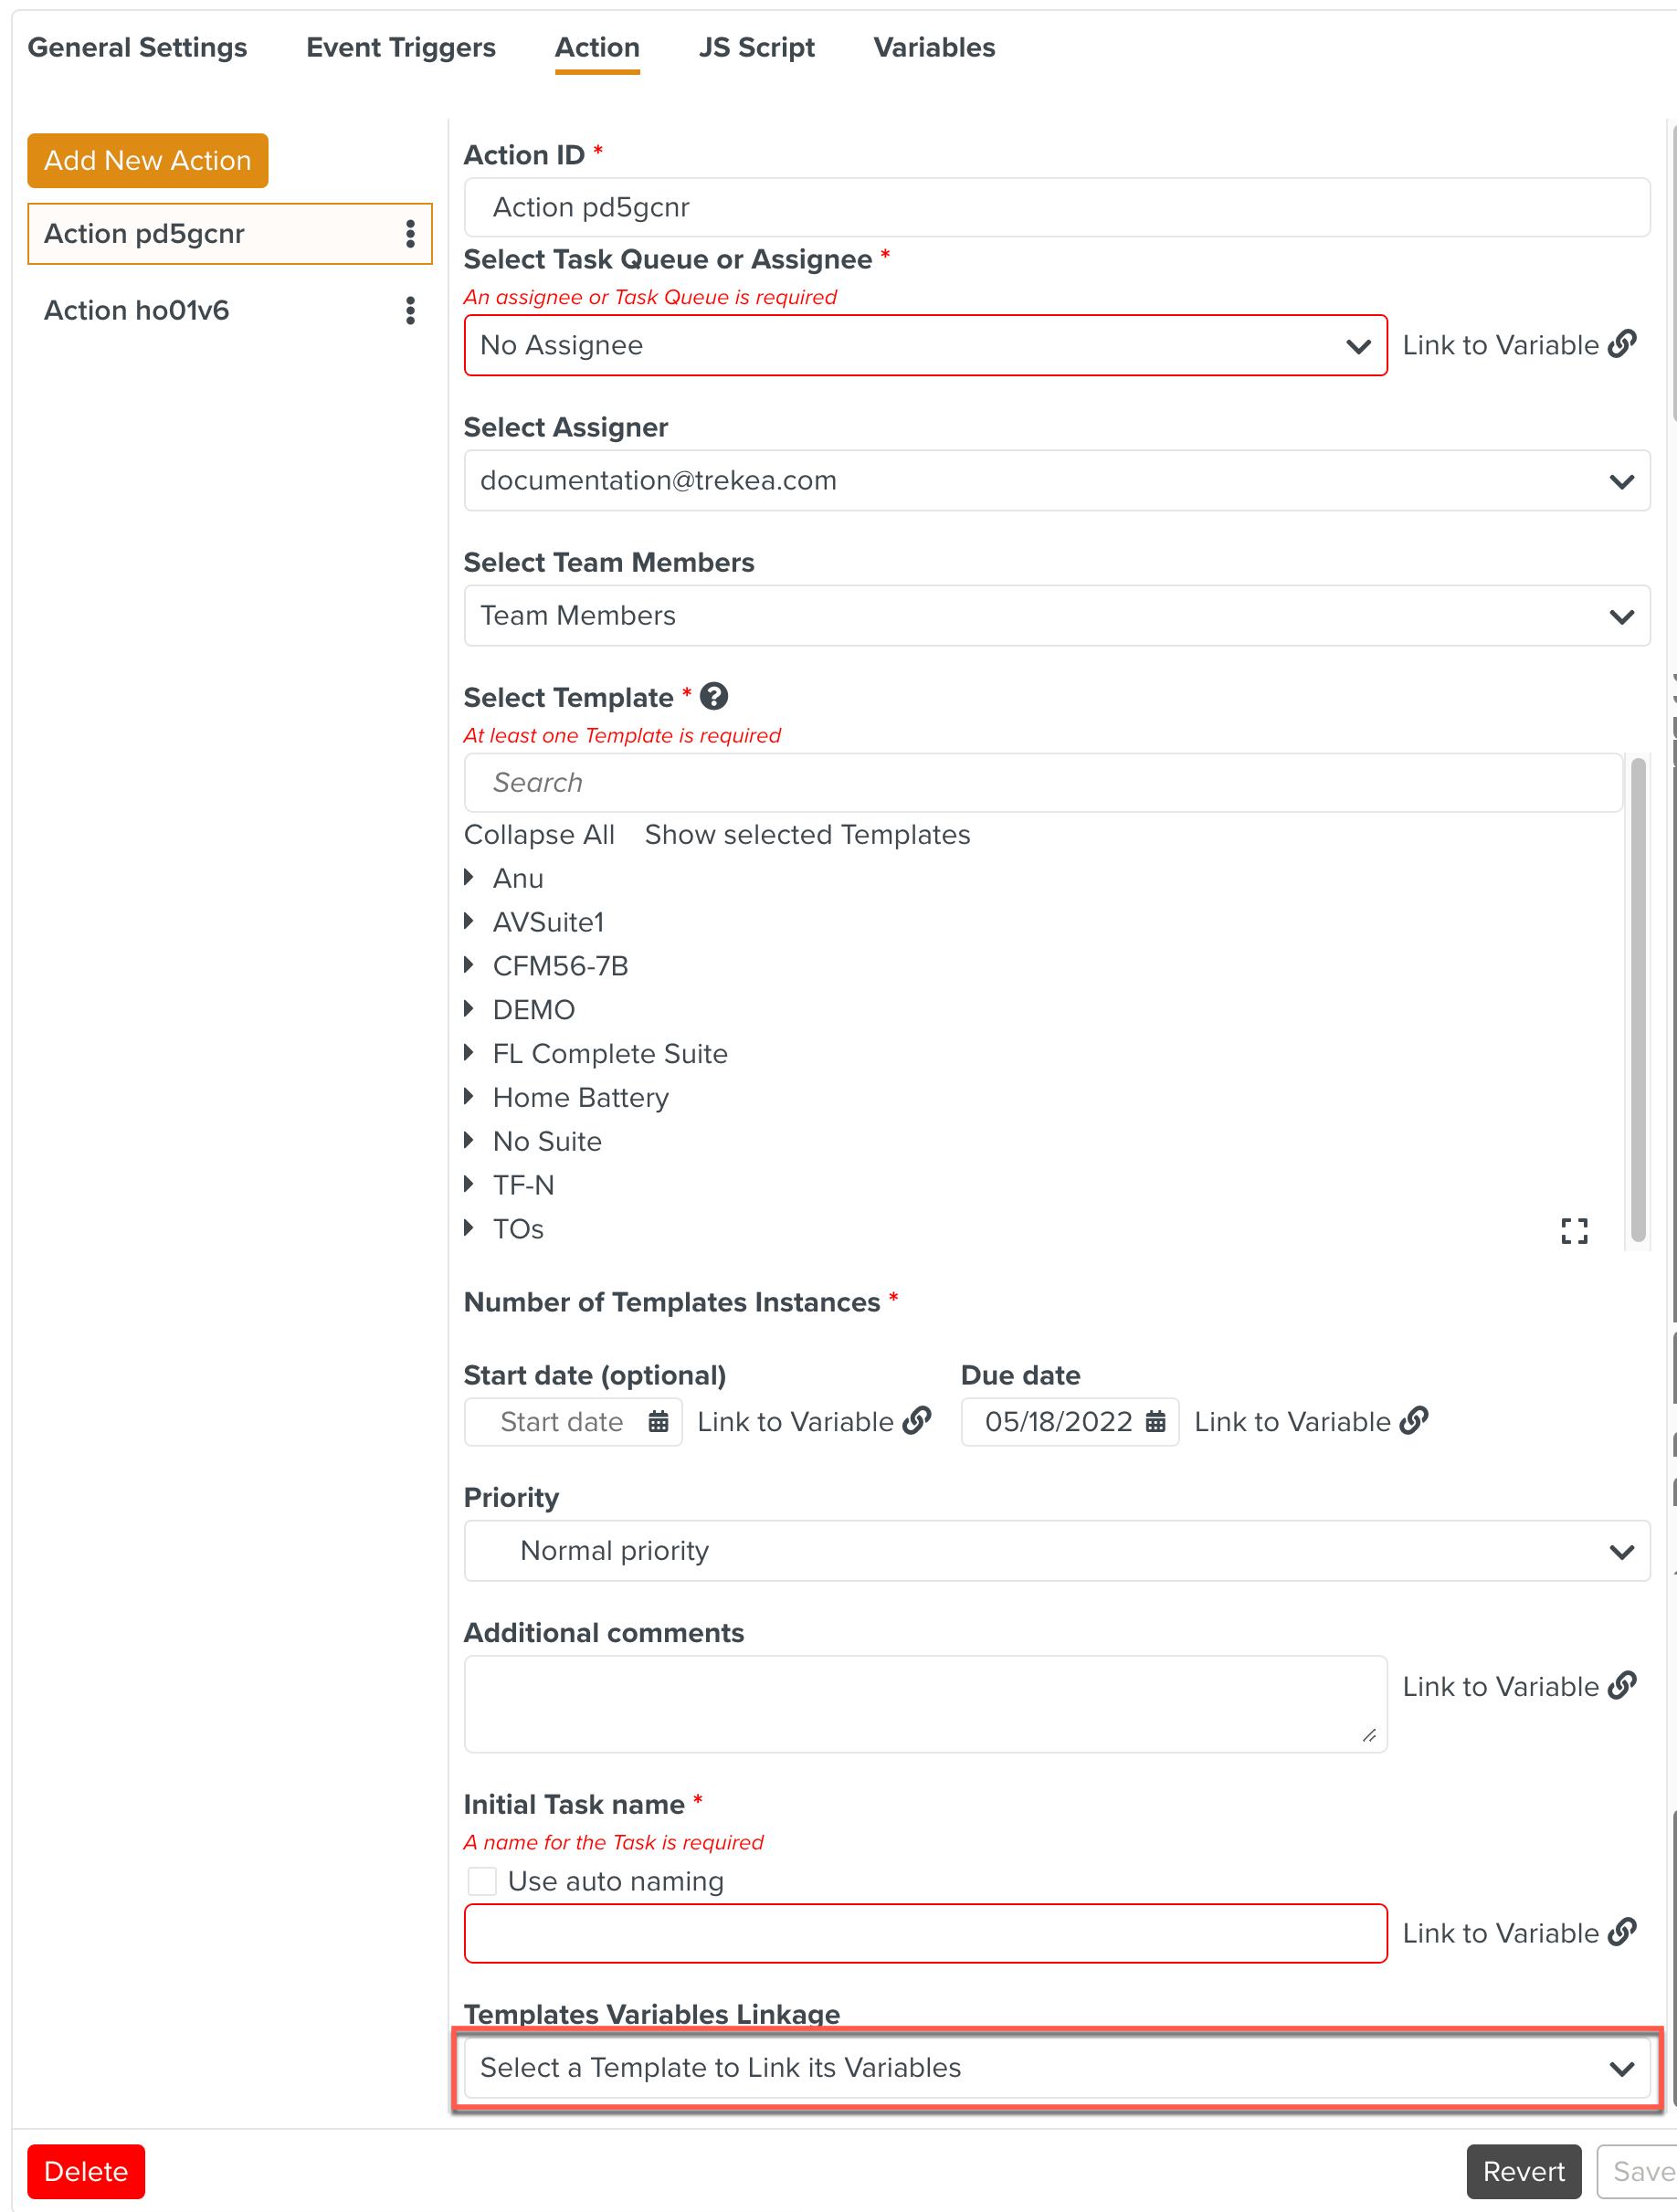Viewport: 1677px width, 2212px height.
Task: Click the Add New Action button
Action: point(148,161)
